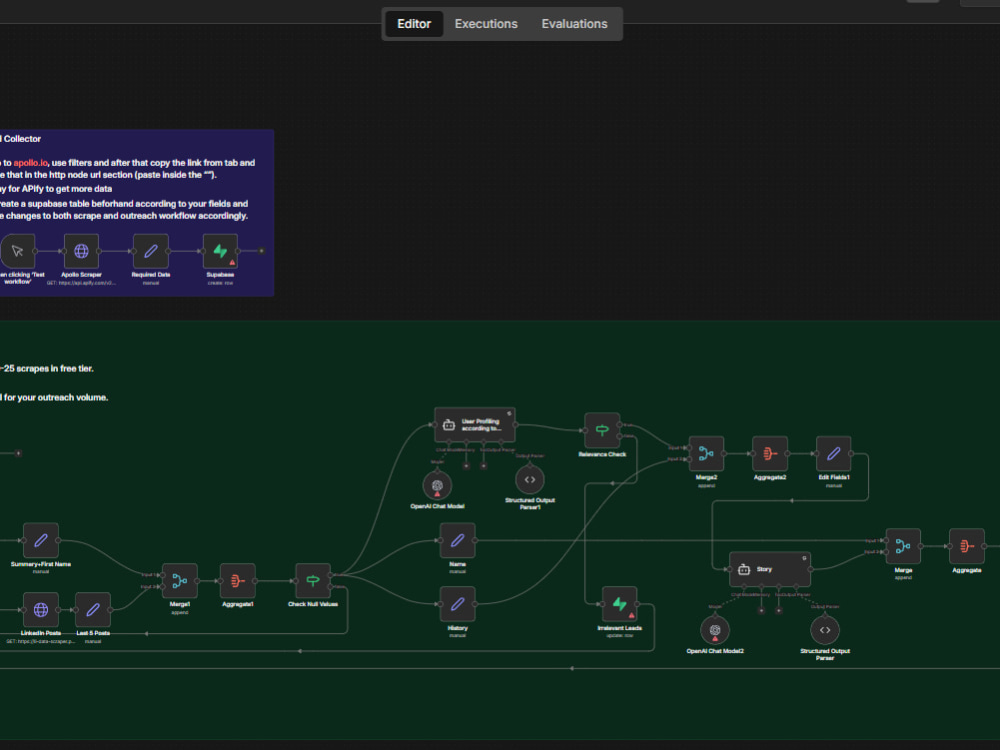Select the Name edit node
Screen dimensions: 1000x750
[457, 540]
